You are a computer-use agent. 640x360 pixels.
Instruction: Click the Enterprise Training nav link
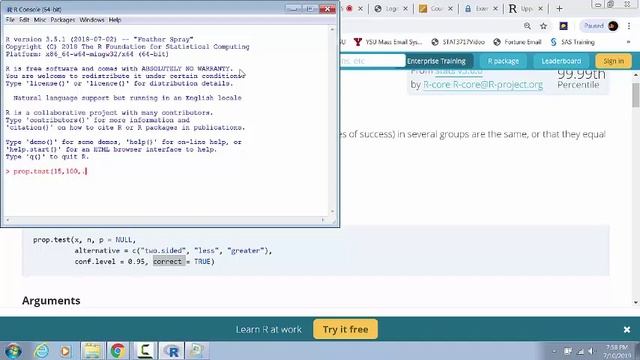click(436, 61)
